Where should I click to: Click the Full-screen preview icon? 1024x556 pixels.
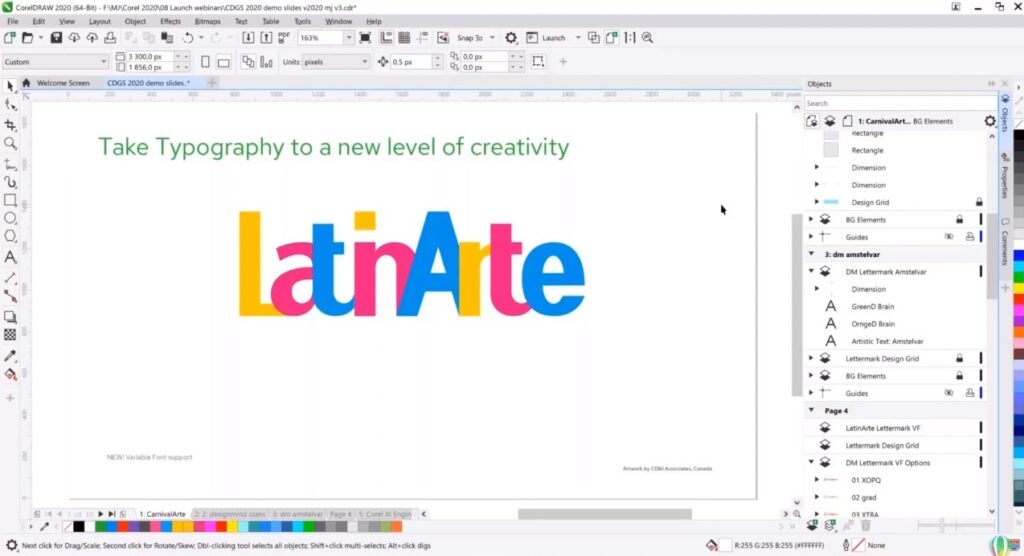(365, 38)
